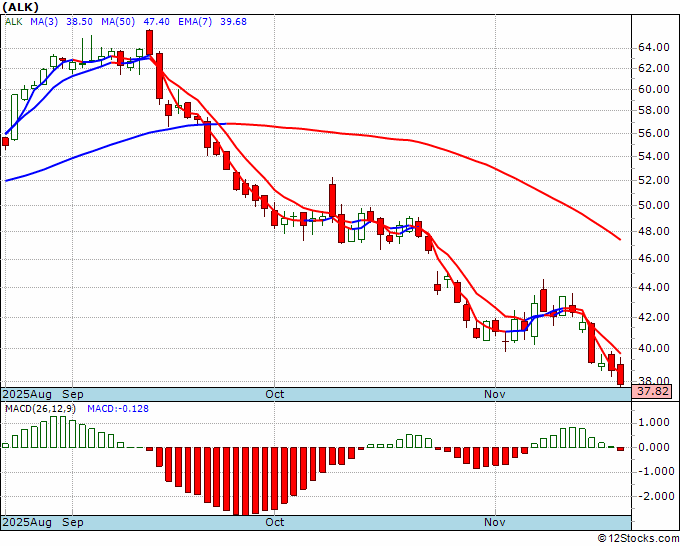
Task: Click the MA(3) value 38.50
Action: point(79,22)
